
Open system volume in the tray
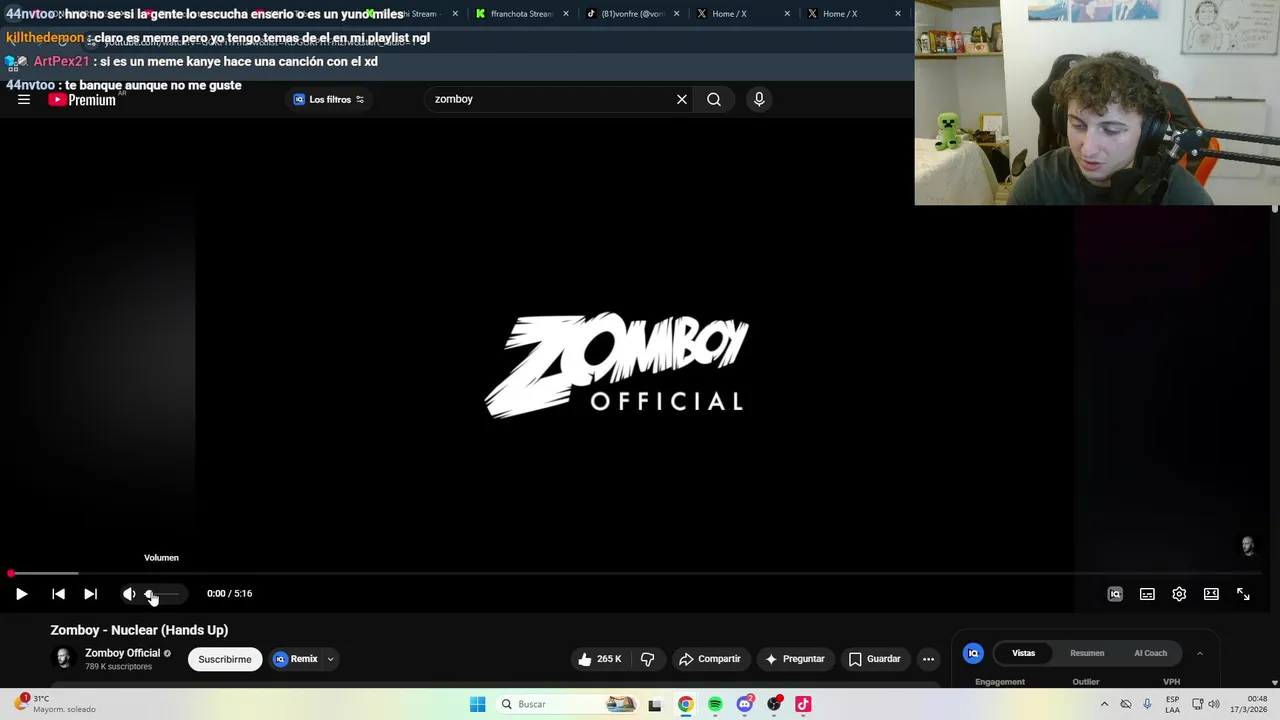[1214, 704]
